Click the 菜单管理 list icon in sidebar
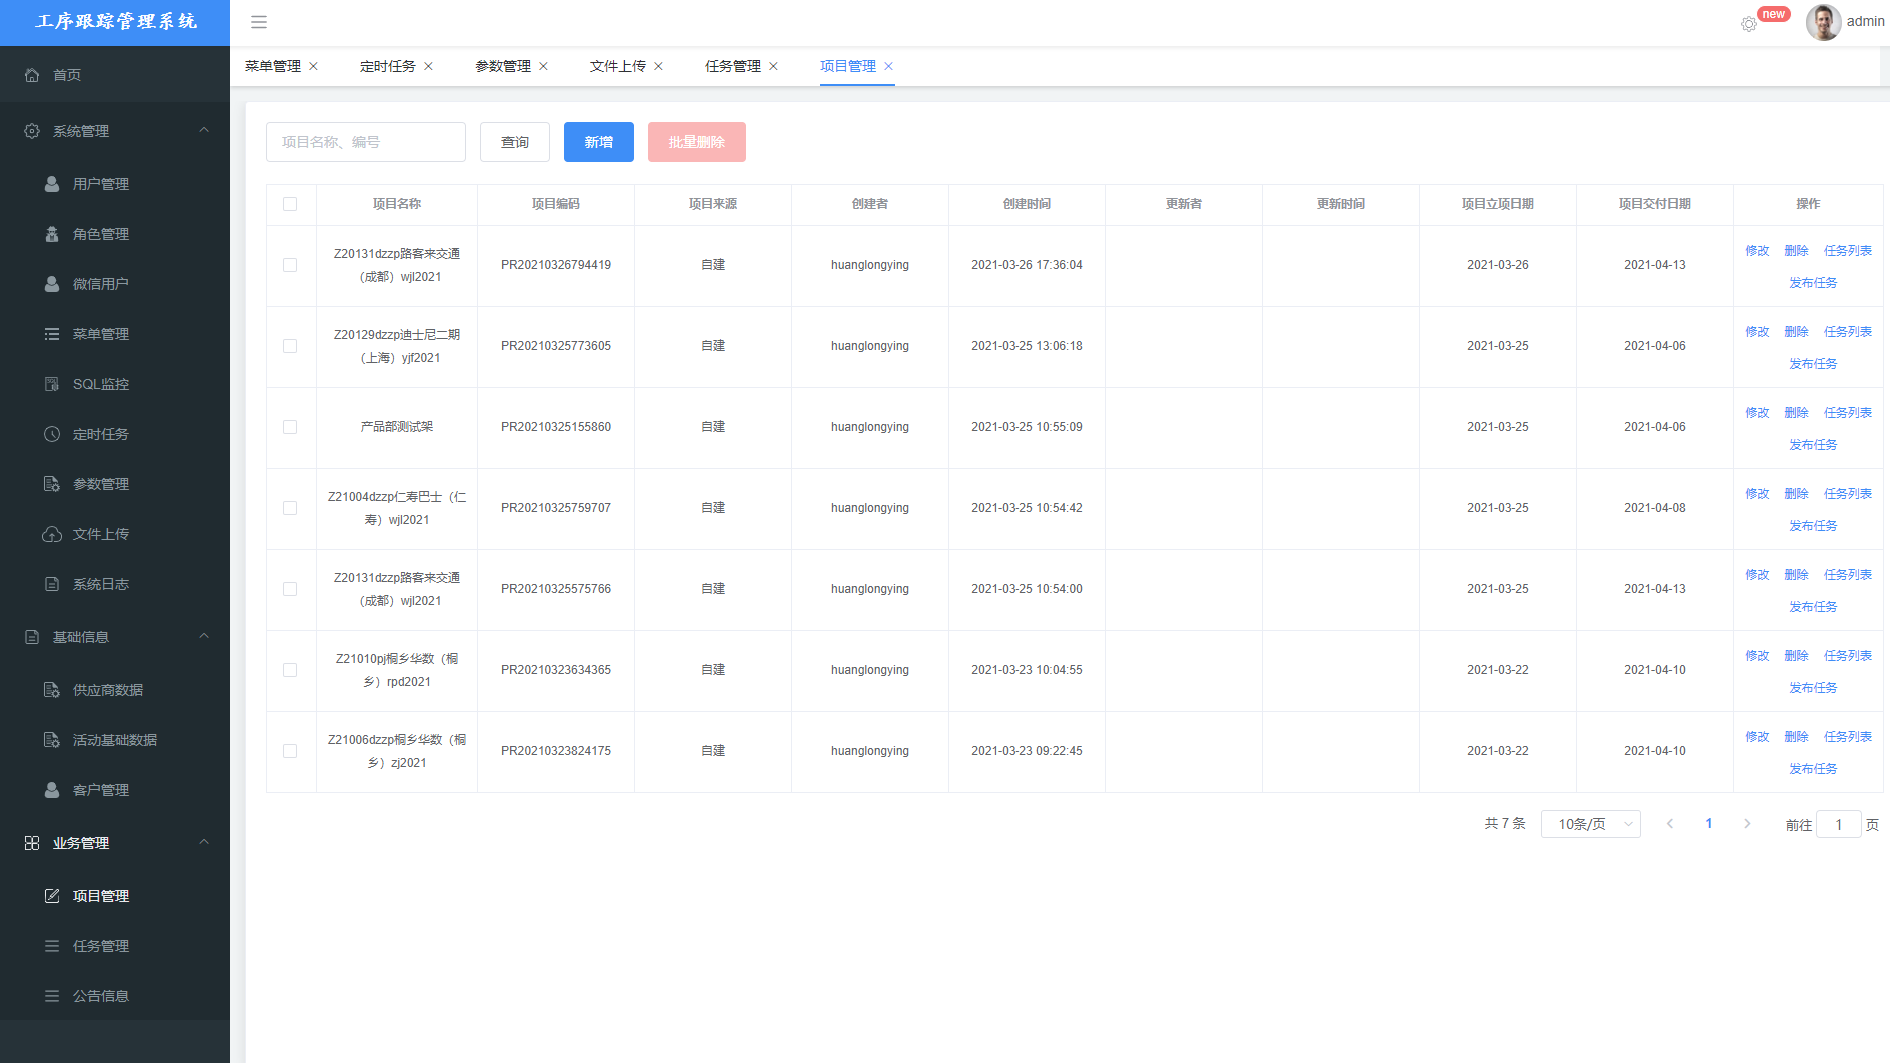Viewport: 1890px width, 1063px height. (52, 334)
